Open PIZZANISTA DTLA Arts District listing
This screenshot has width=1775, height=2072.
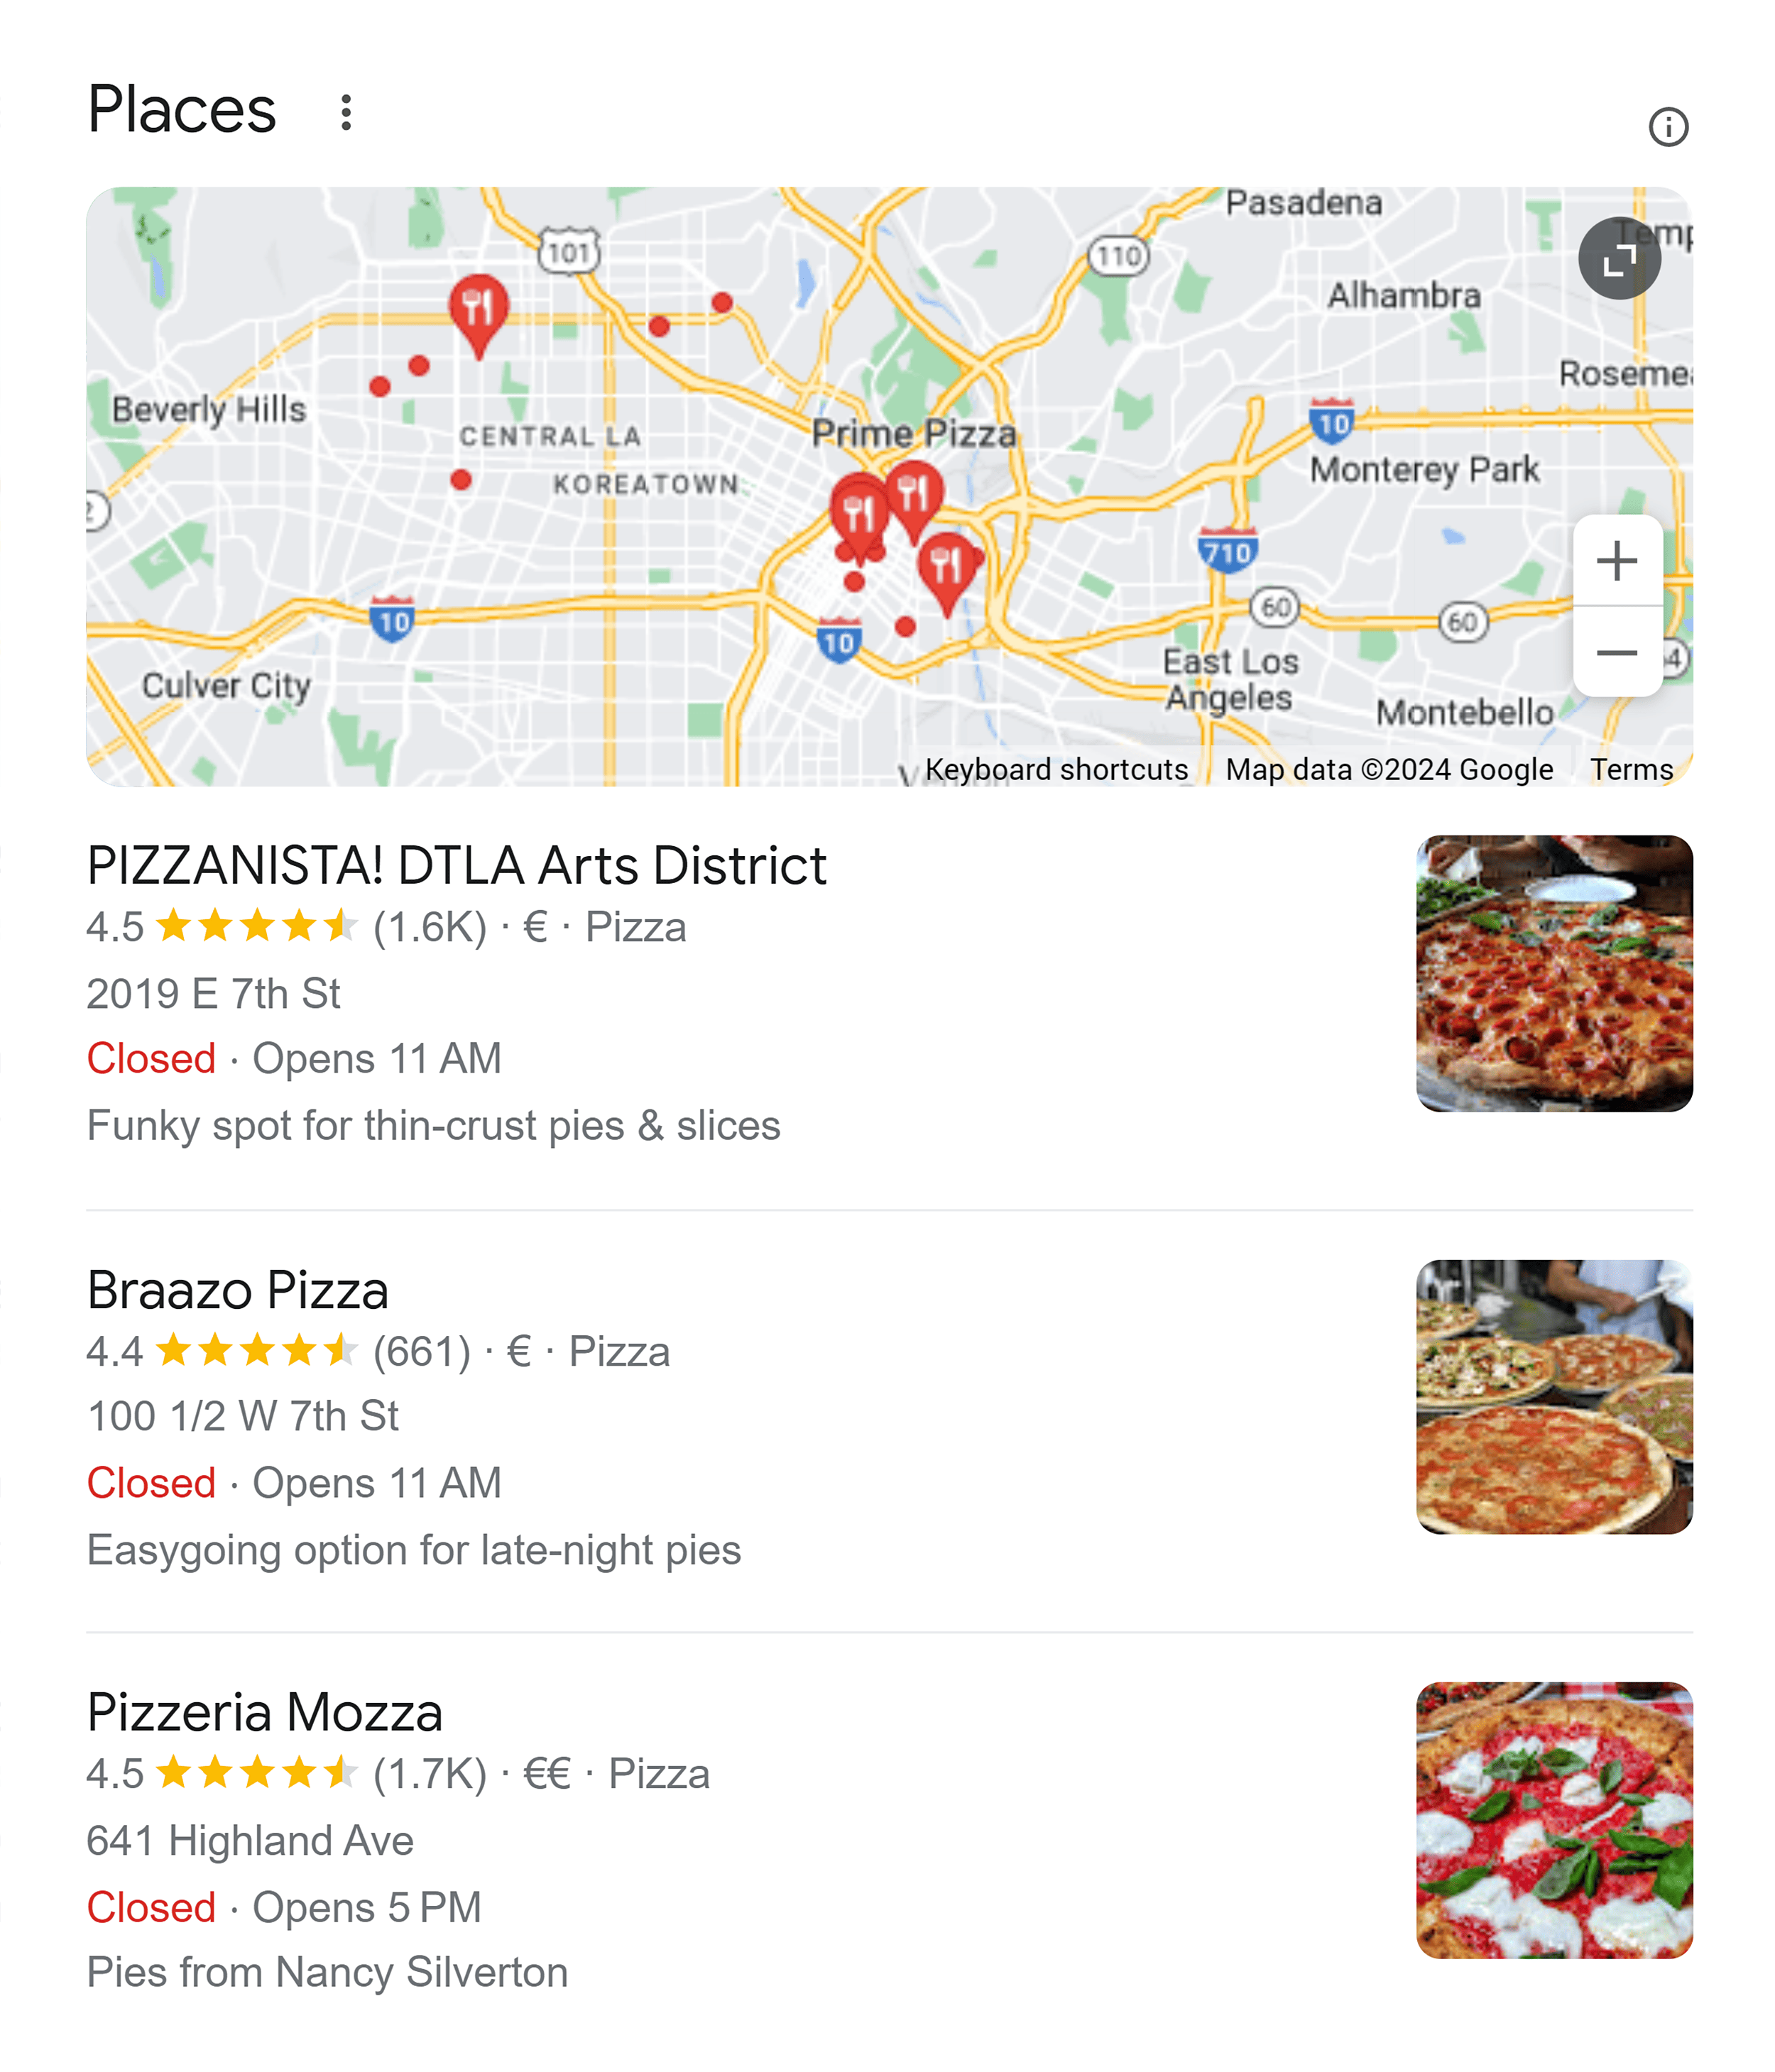click(x=459, y=862)
